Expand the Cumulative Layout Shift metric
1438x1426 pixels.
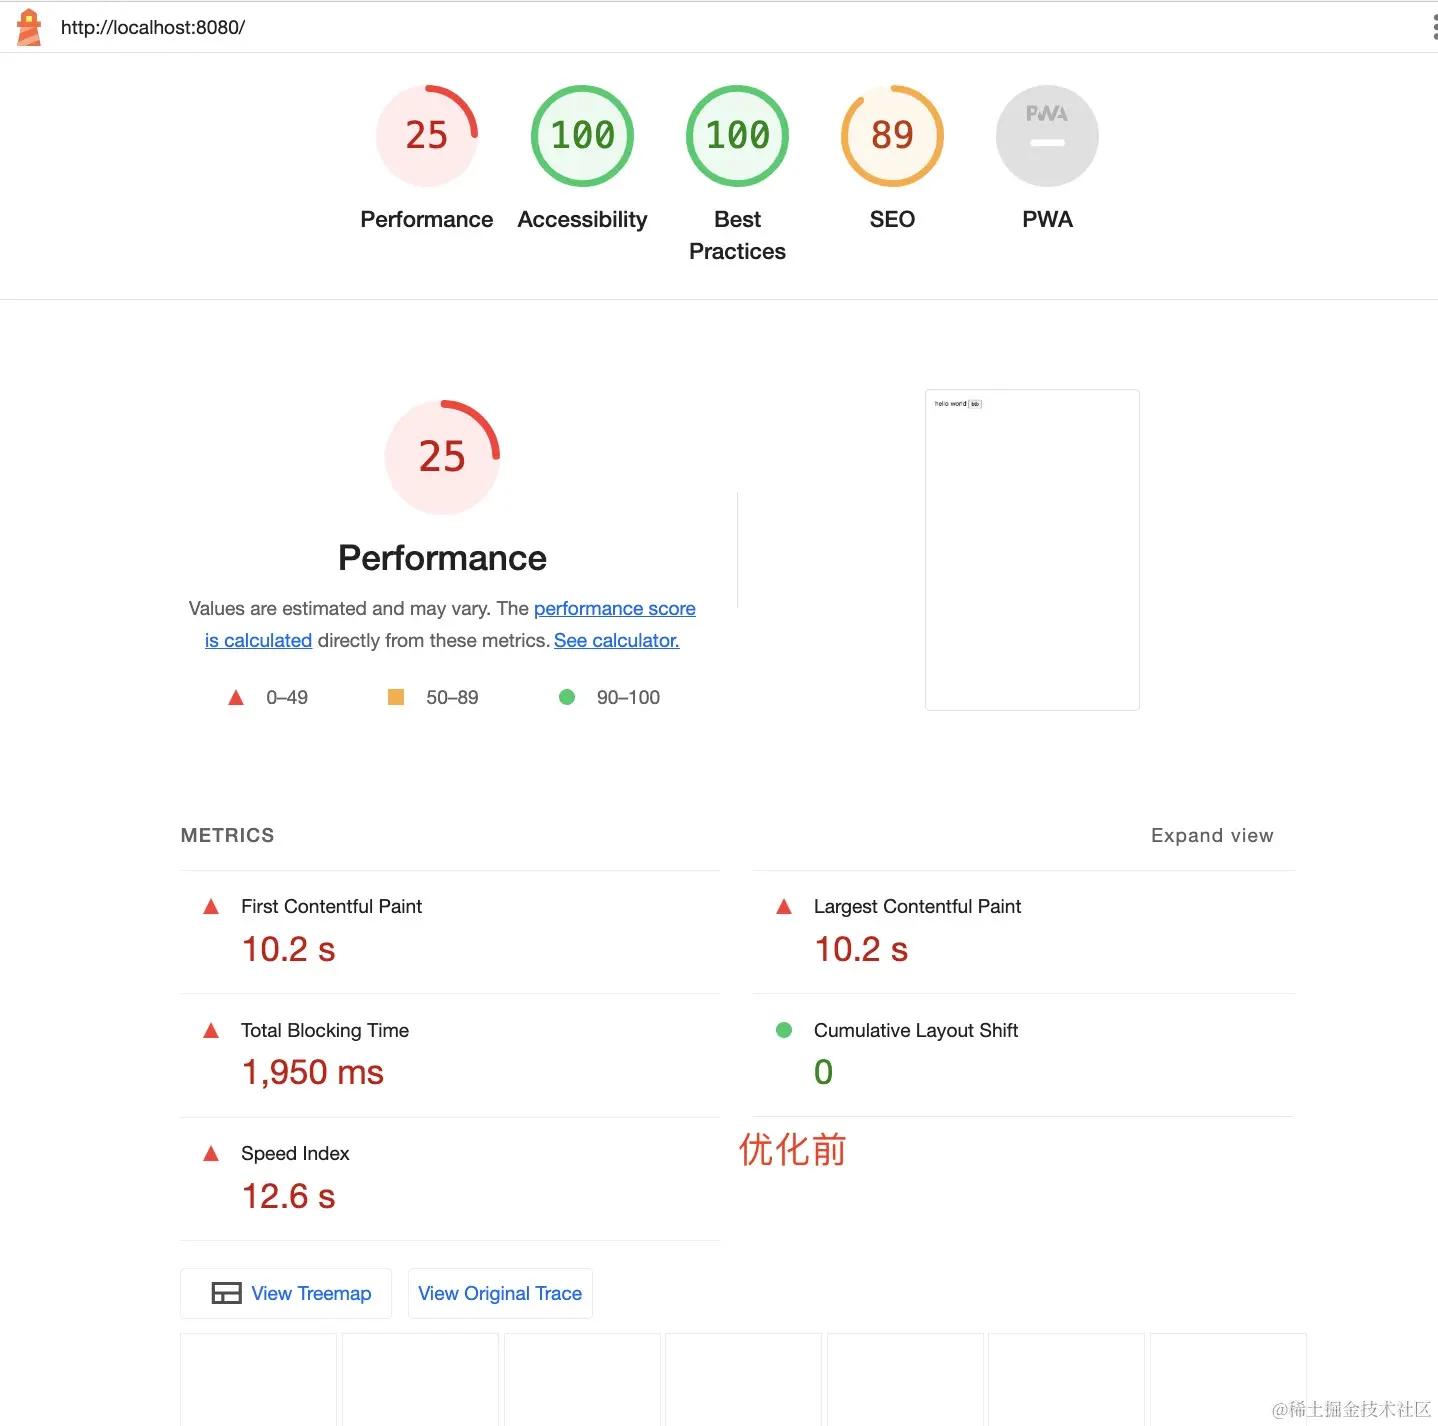click(1023, 1056)
